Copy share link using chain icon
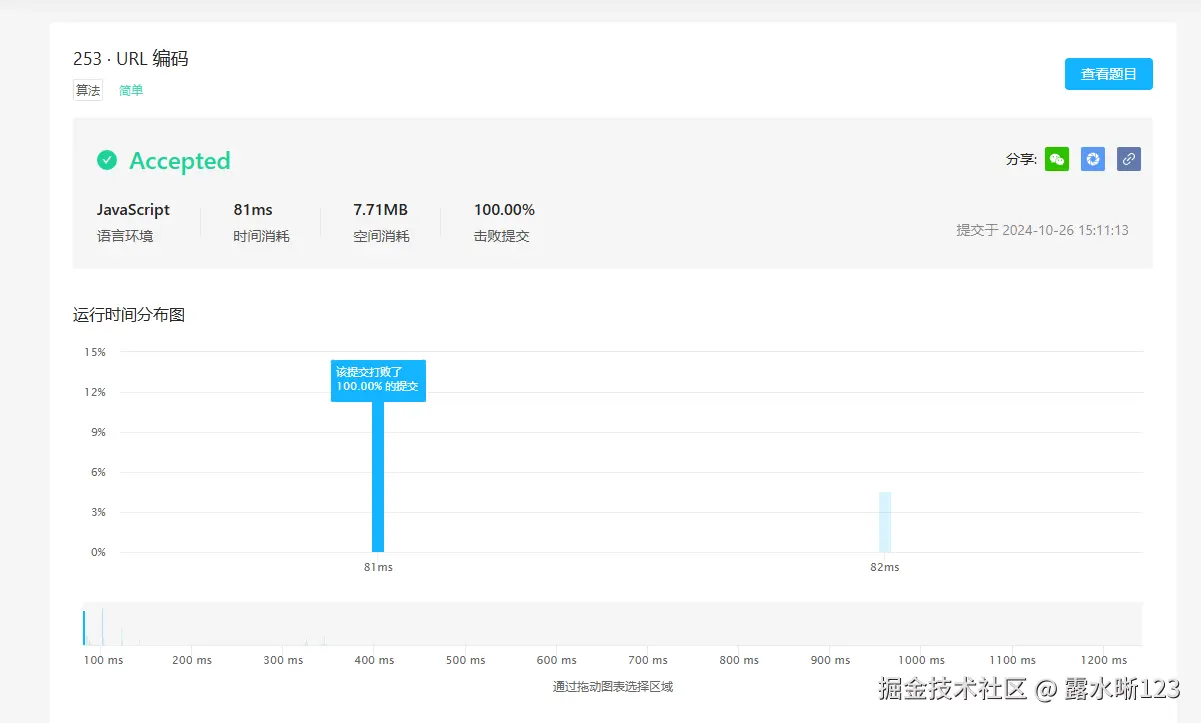The width and height of the screenshot is (1201, 723). pos(1129,159)
